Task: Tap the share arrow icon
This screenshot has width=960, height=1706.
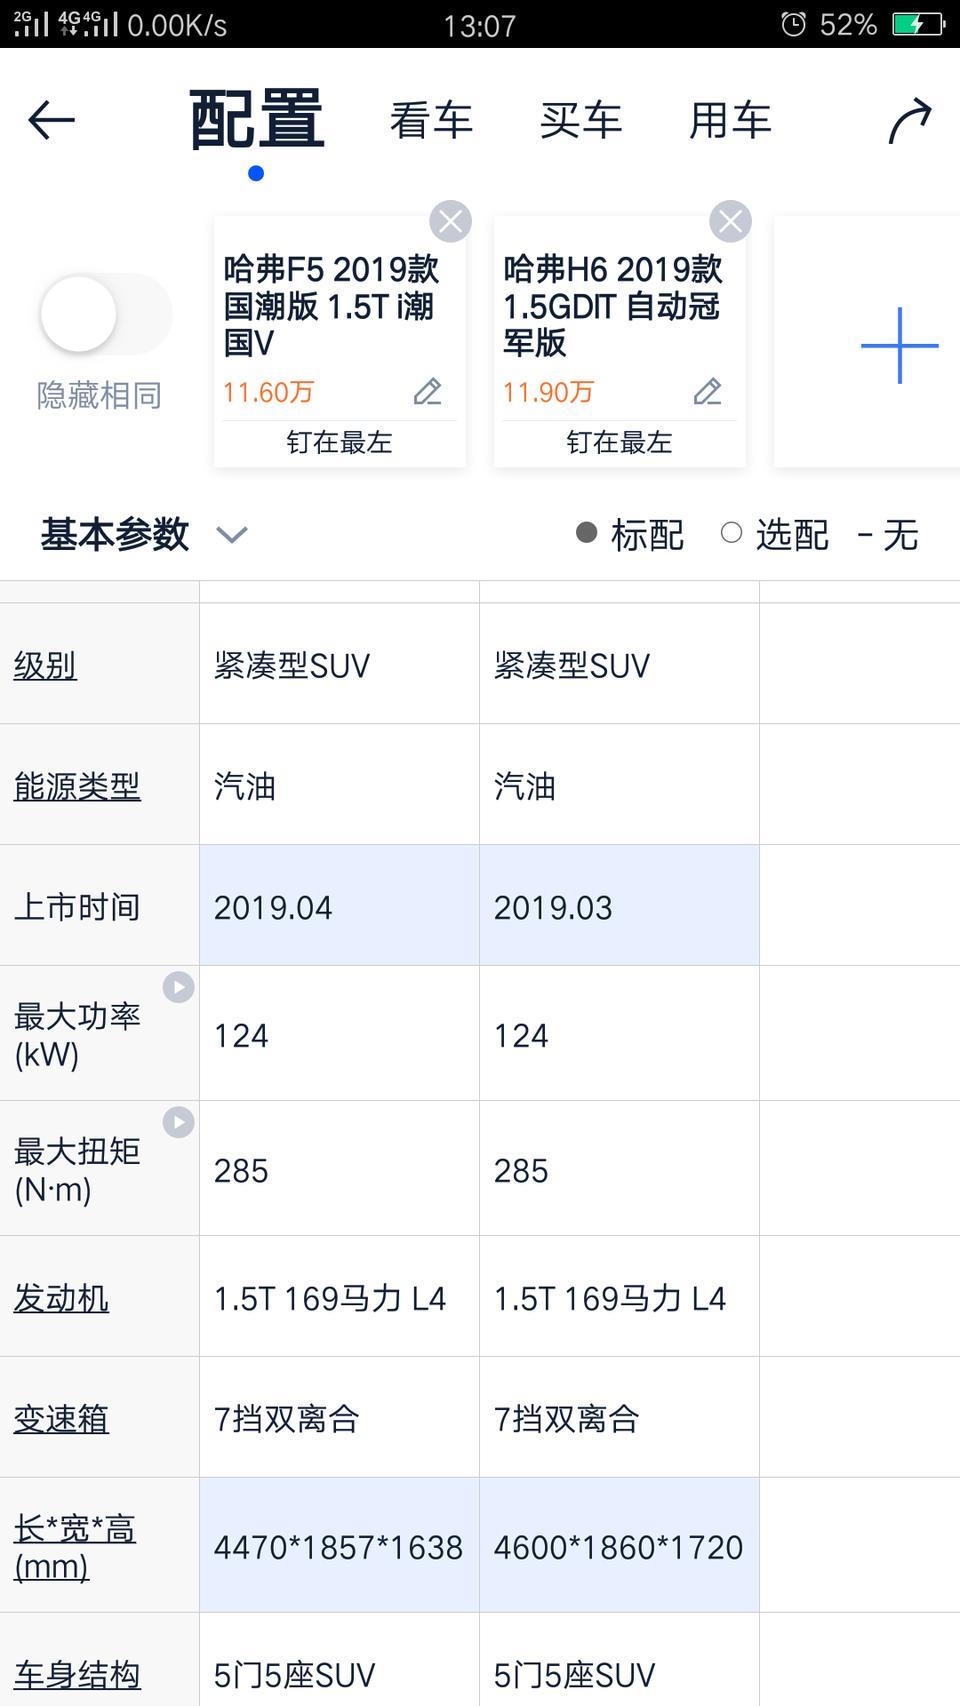Action: [909, 121]
